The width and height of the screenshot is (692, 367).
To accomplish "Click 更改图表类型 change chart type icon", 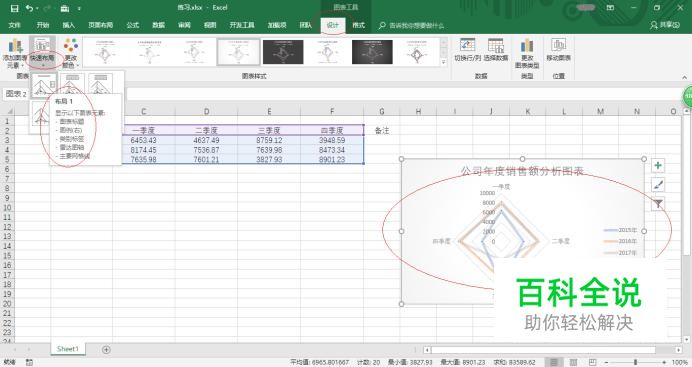I will pyautogui.click(x=527, y=53).
